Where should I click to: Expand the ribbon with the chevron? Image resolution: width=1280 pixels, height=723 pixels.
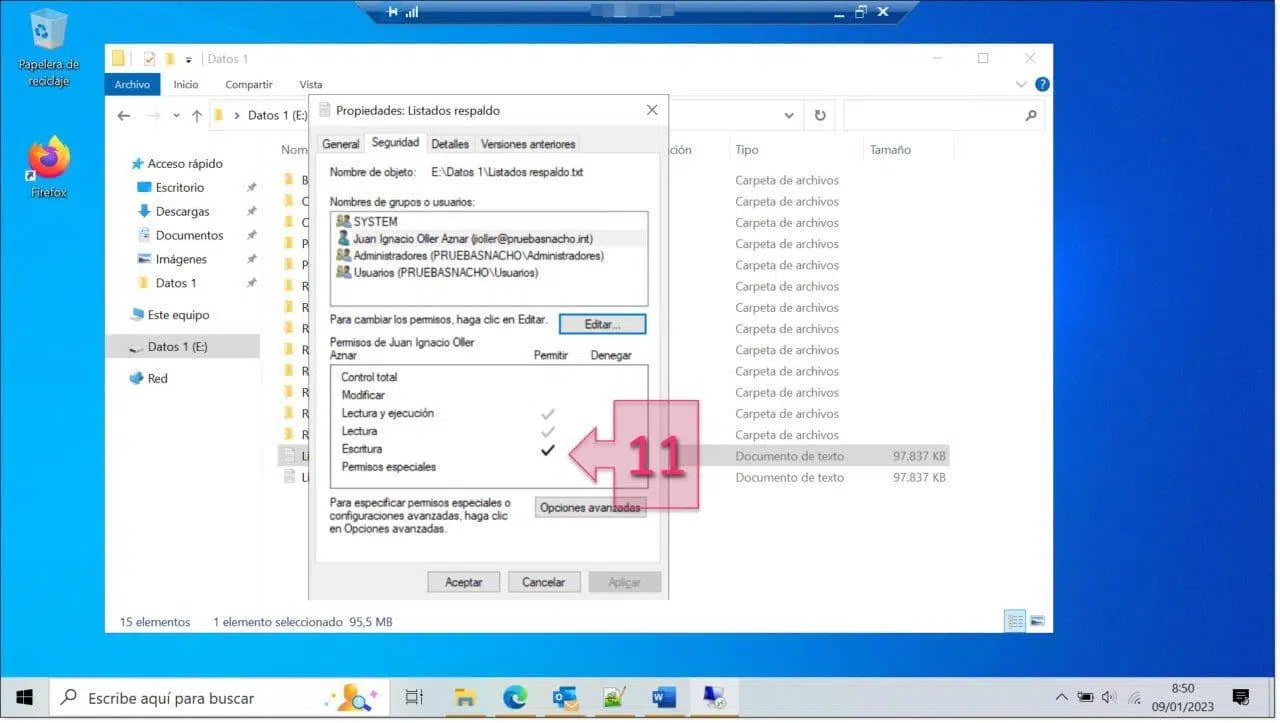click(1021, 85)
